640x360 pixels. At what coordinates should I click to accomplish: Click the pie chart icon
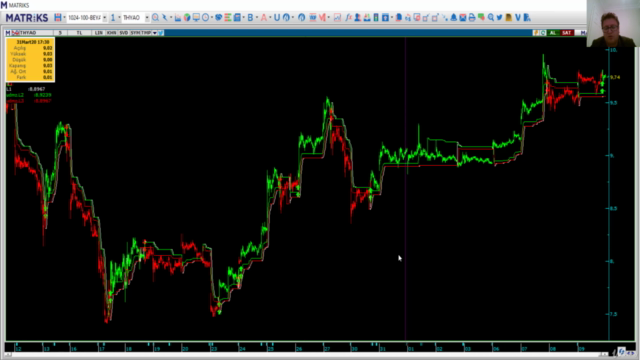(187, 18)
